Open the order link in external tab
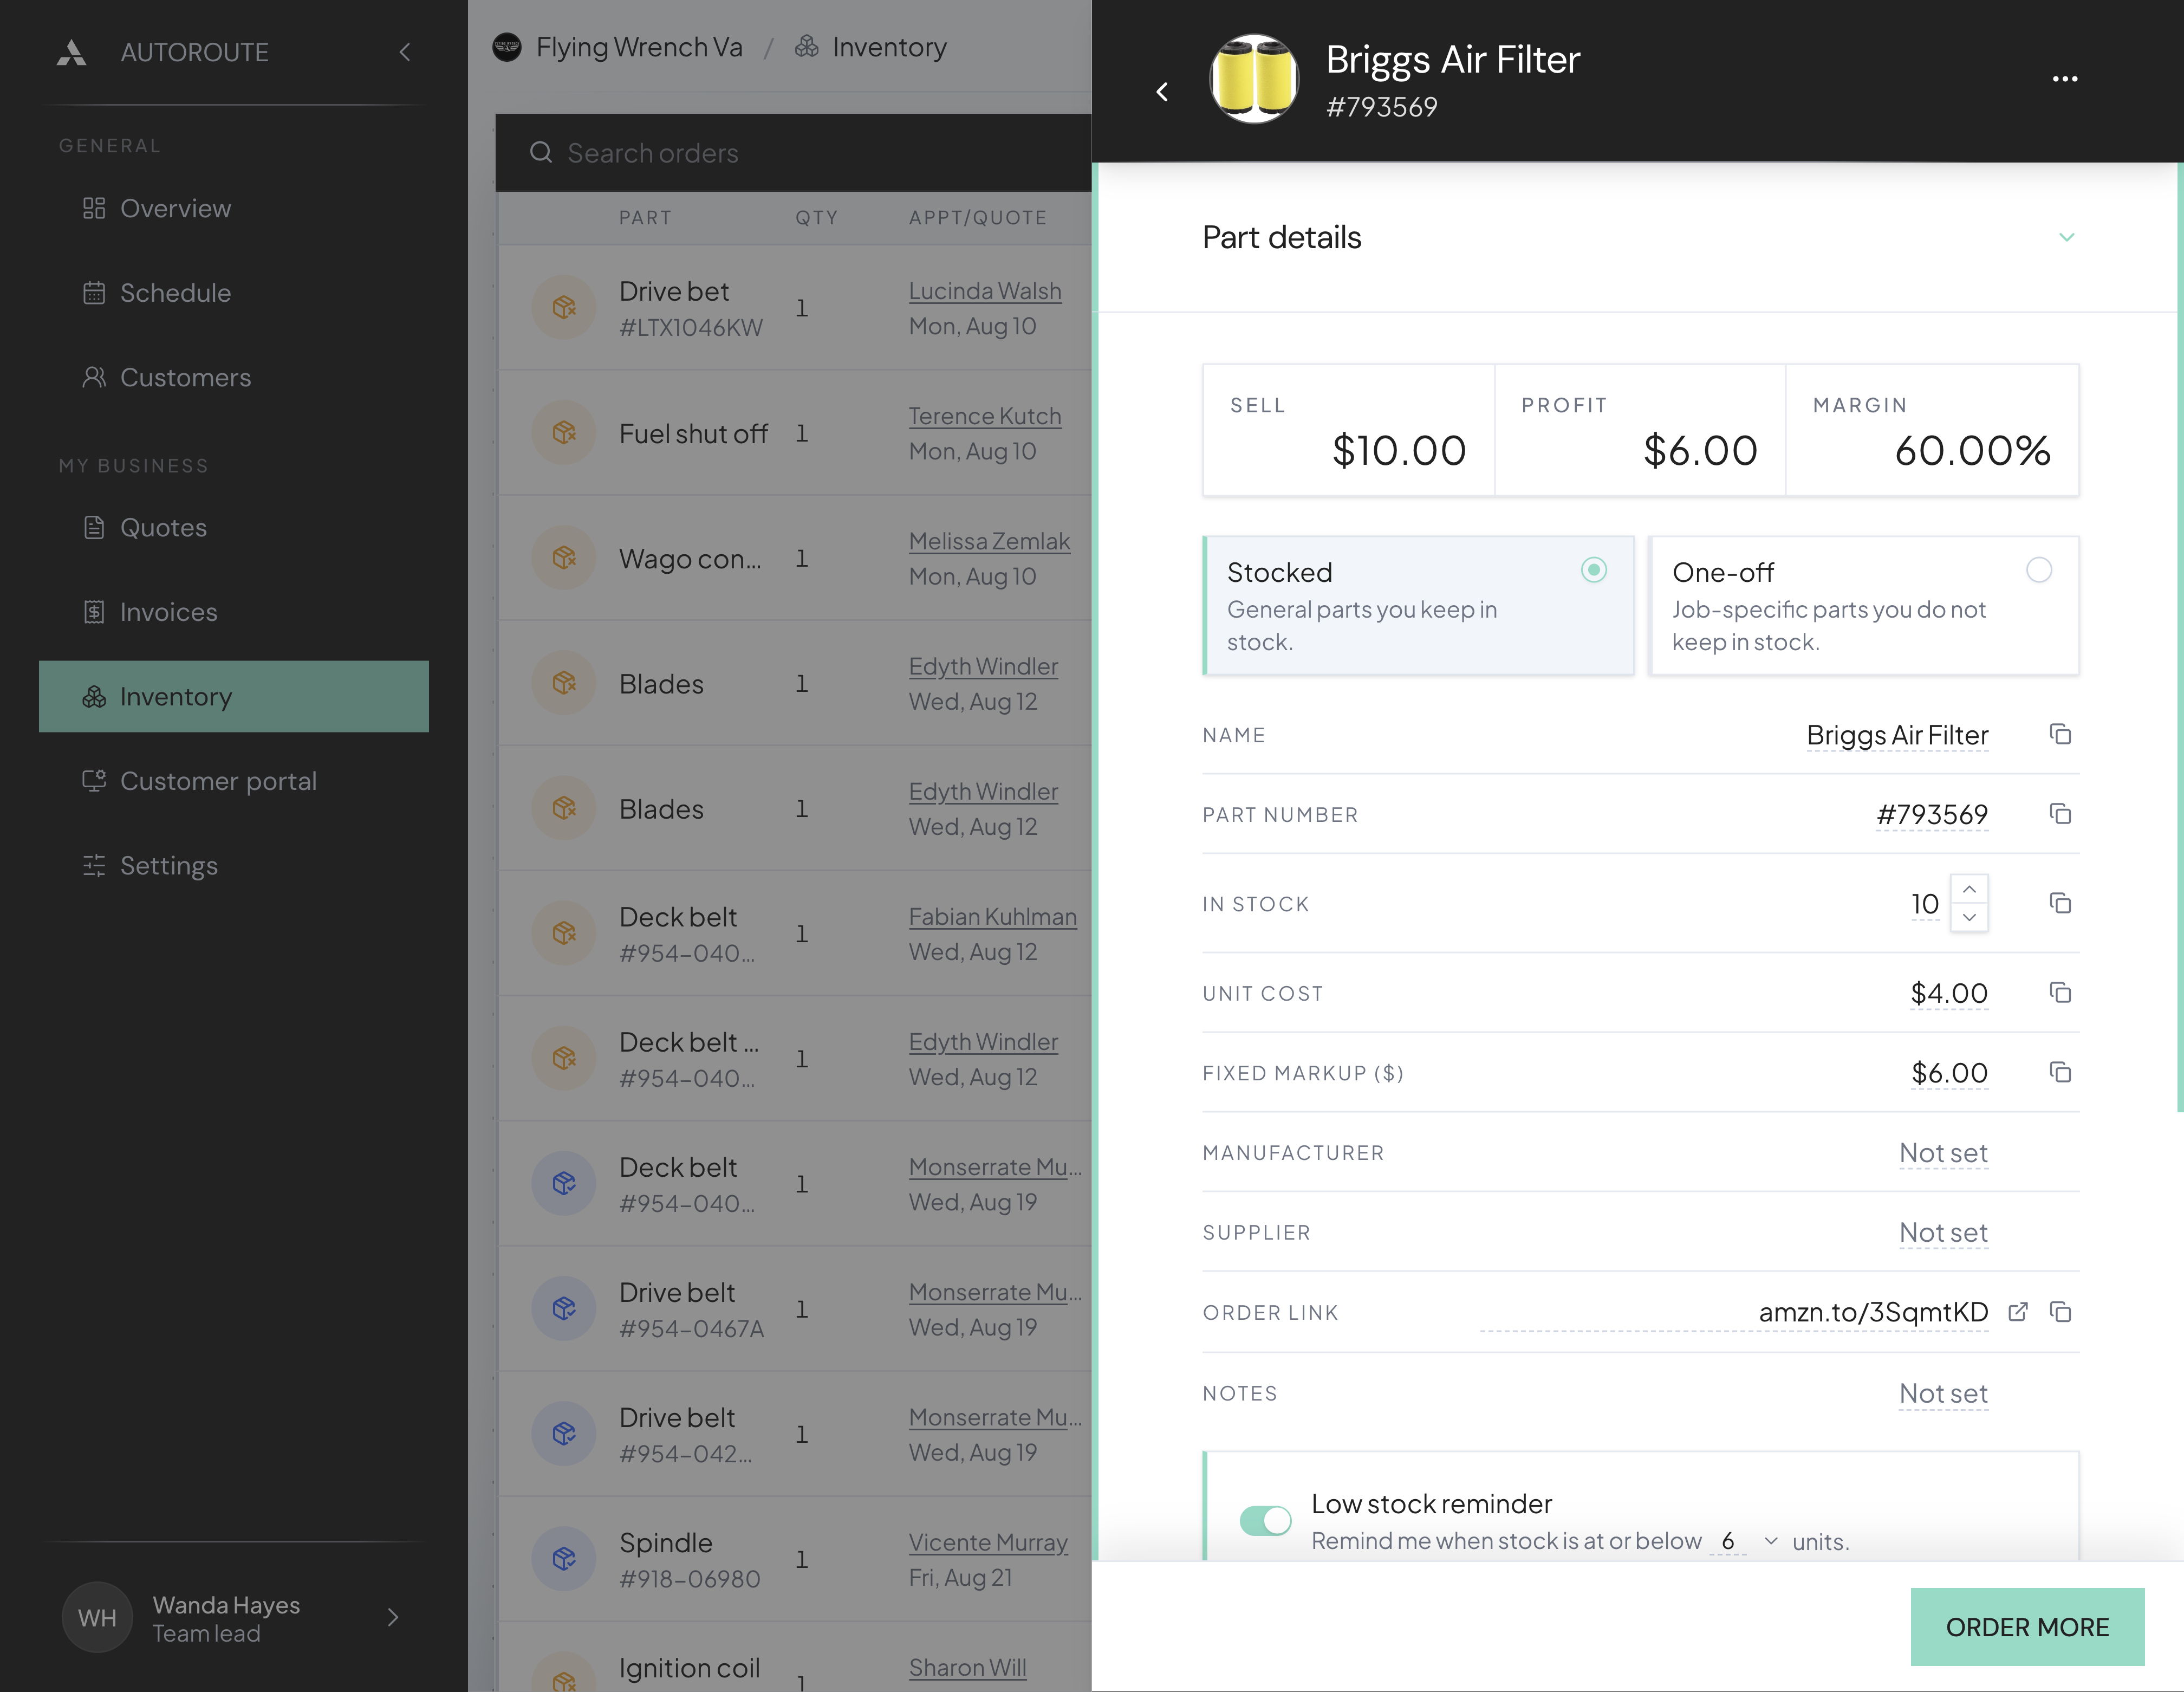 [2018, 1311]
